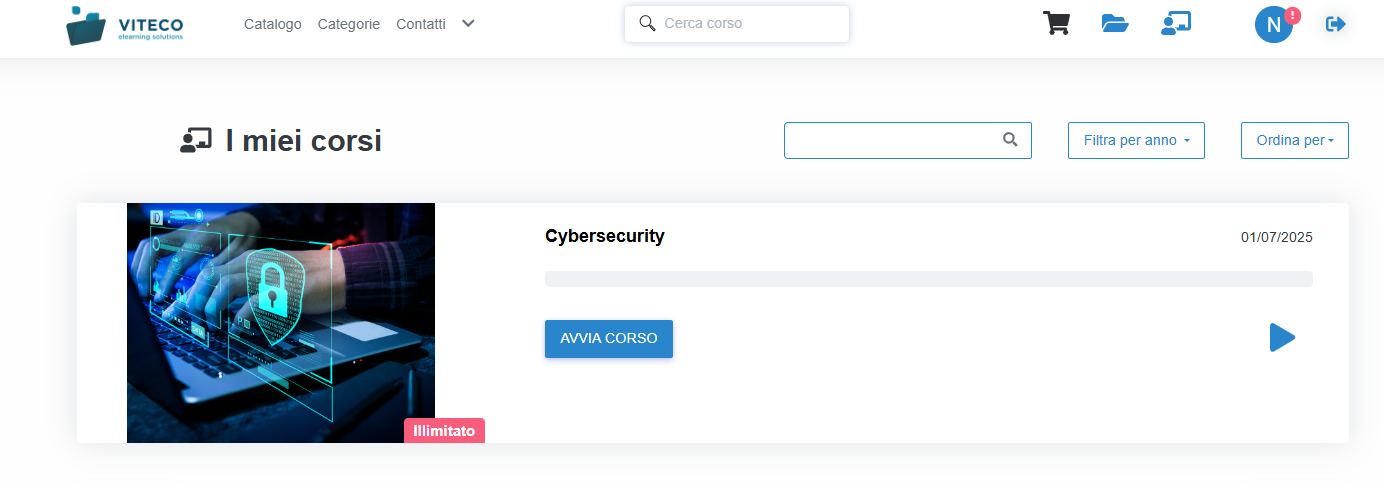1384x484 pixels.
Task: Open the Ordina per dropdown
Action: click(1294, 140)
